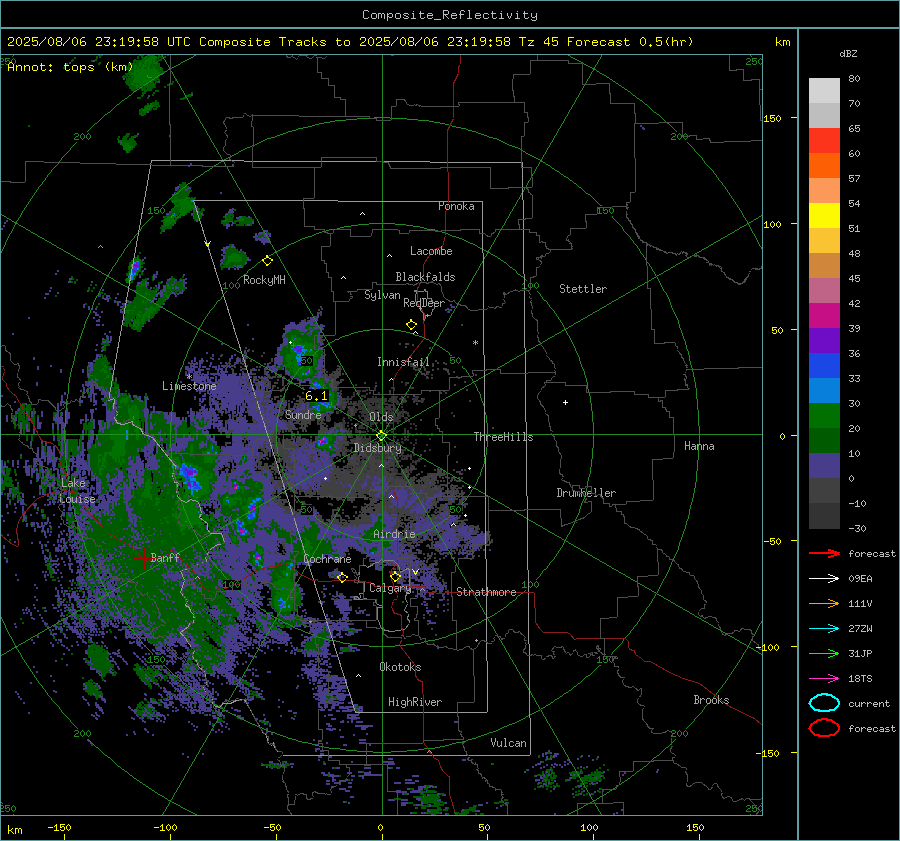900x841 pixels.
Task: Click the Banff town label
Action: 165,557
